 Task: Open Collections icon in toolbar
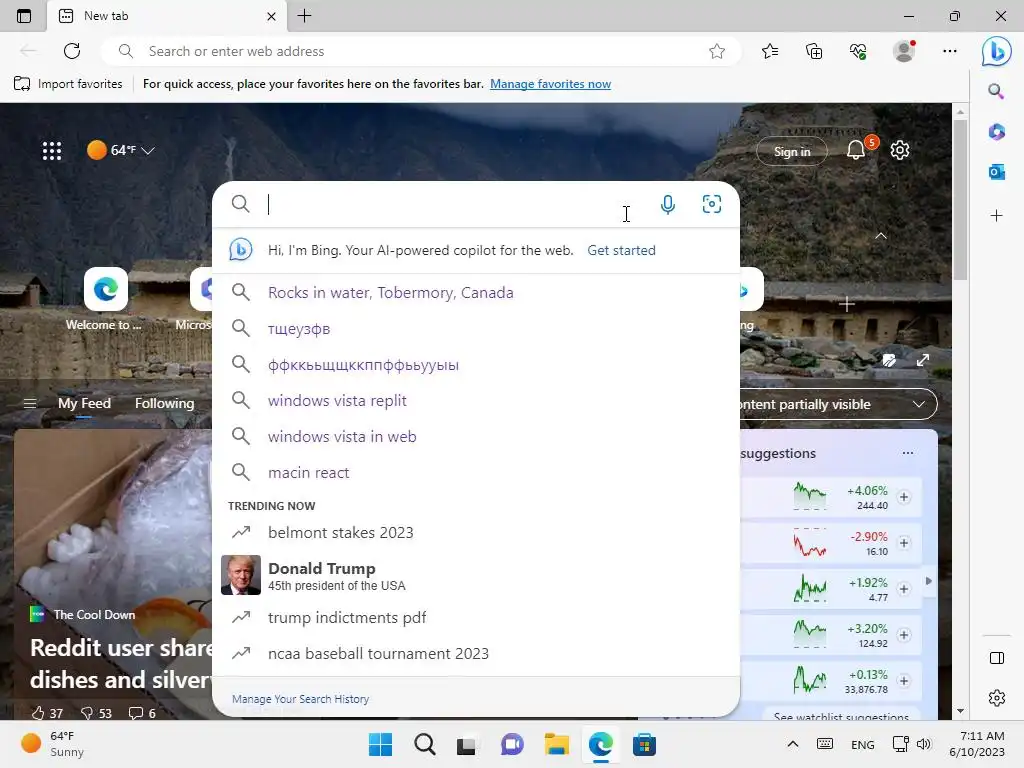click(x=814, y=51)
